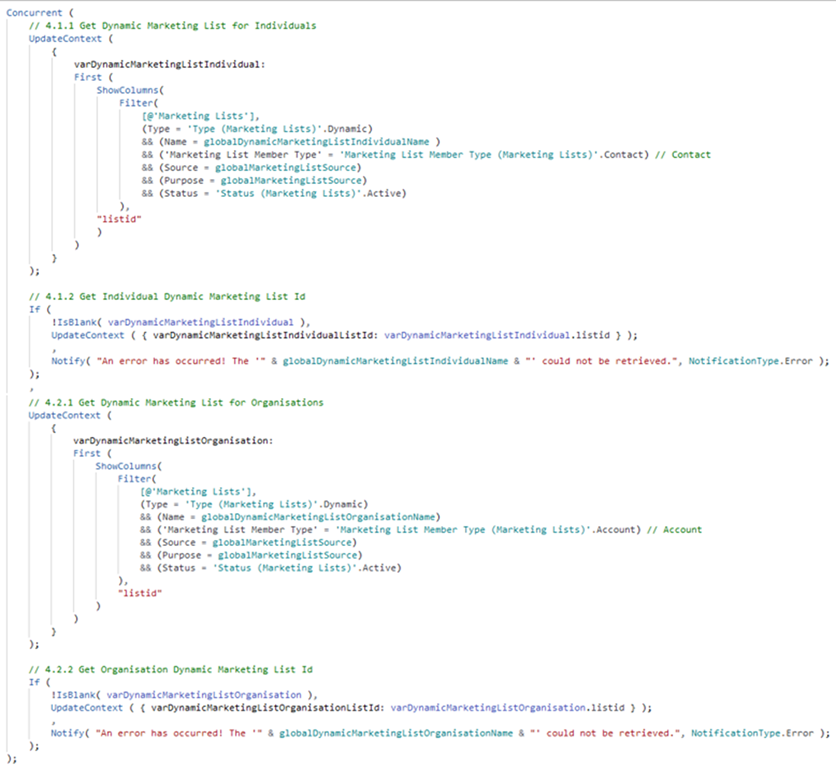836x768 pixels.
Task: Click the First function in the Individuals block
Action: [87, 76]
